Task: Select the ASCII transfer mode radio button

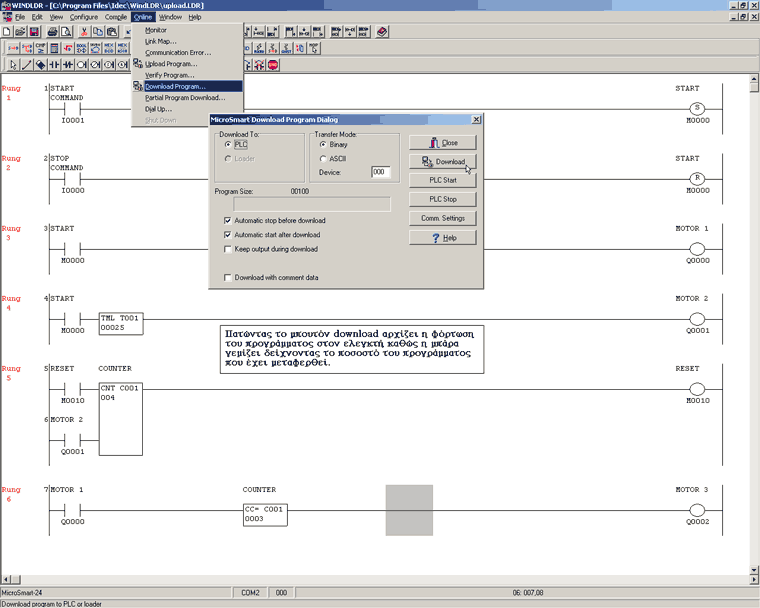Action: pos(322,158)
